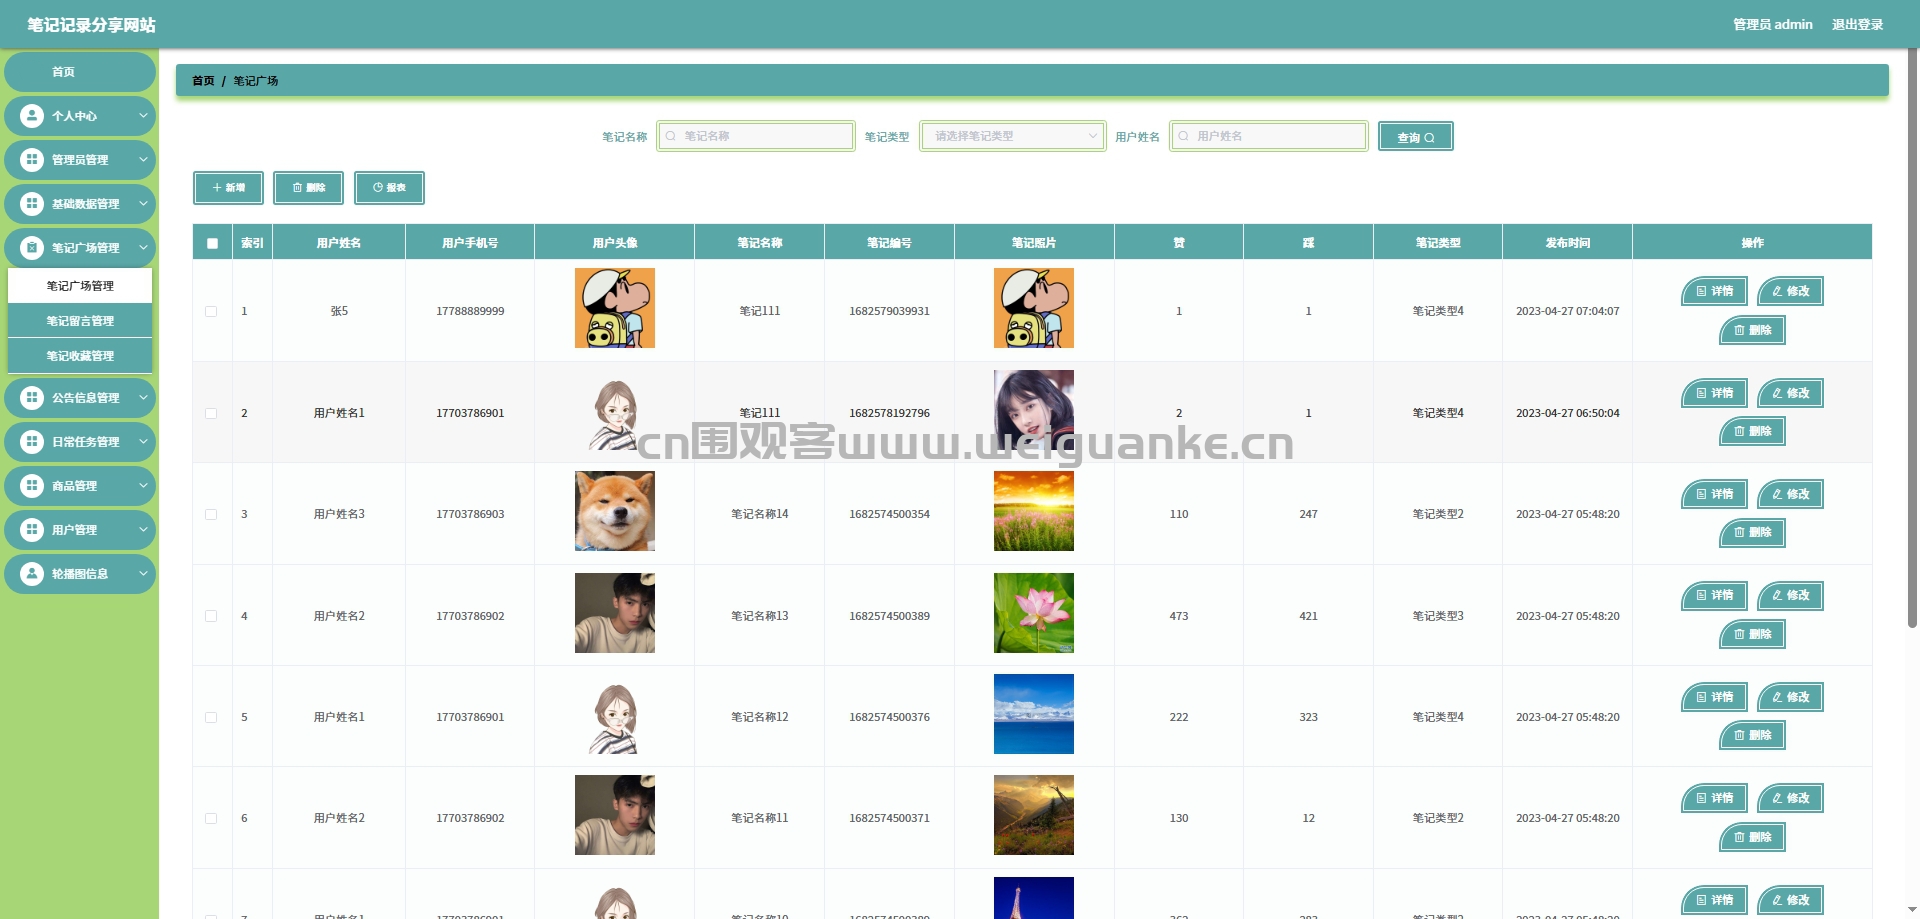Select 笔记留言管理 submenu item
Screen dimensions: 1920x919
pyautogui.click(x=80, y=321)
